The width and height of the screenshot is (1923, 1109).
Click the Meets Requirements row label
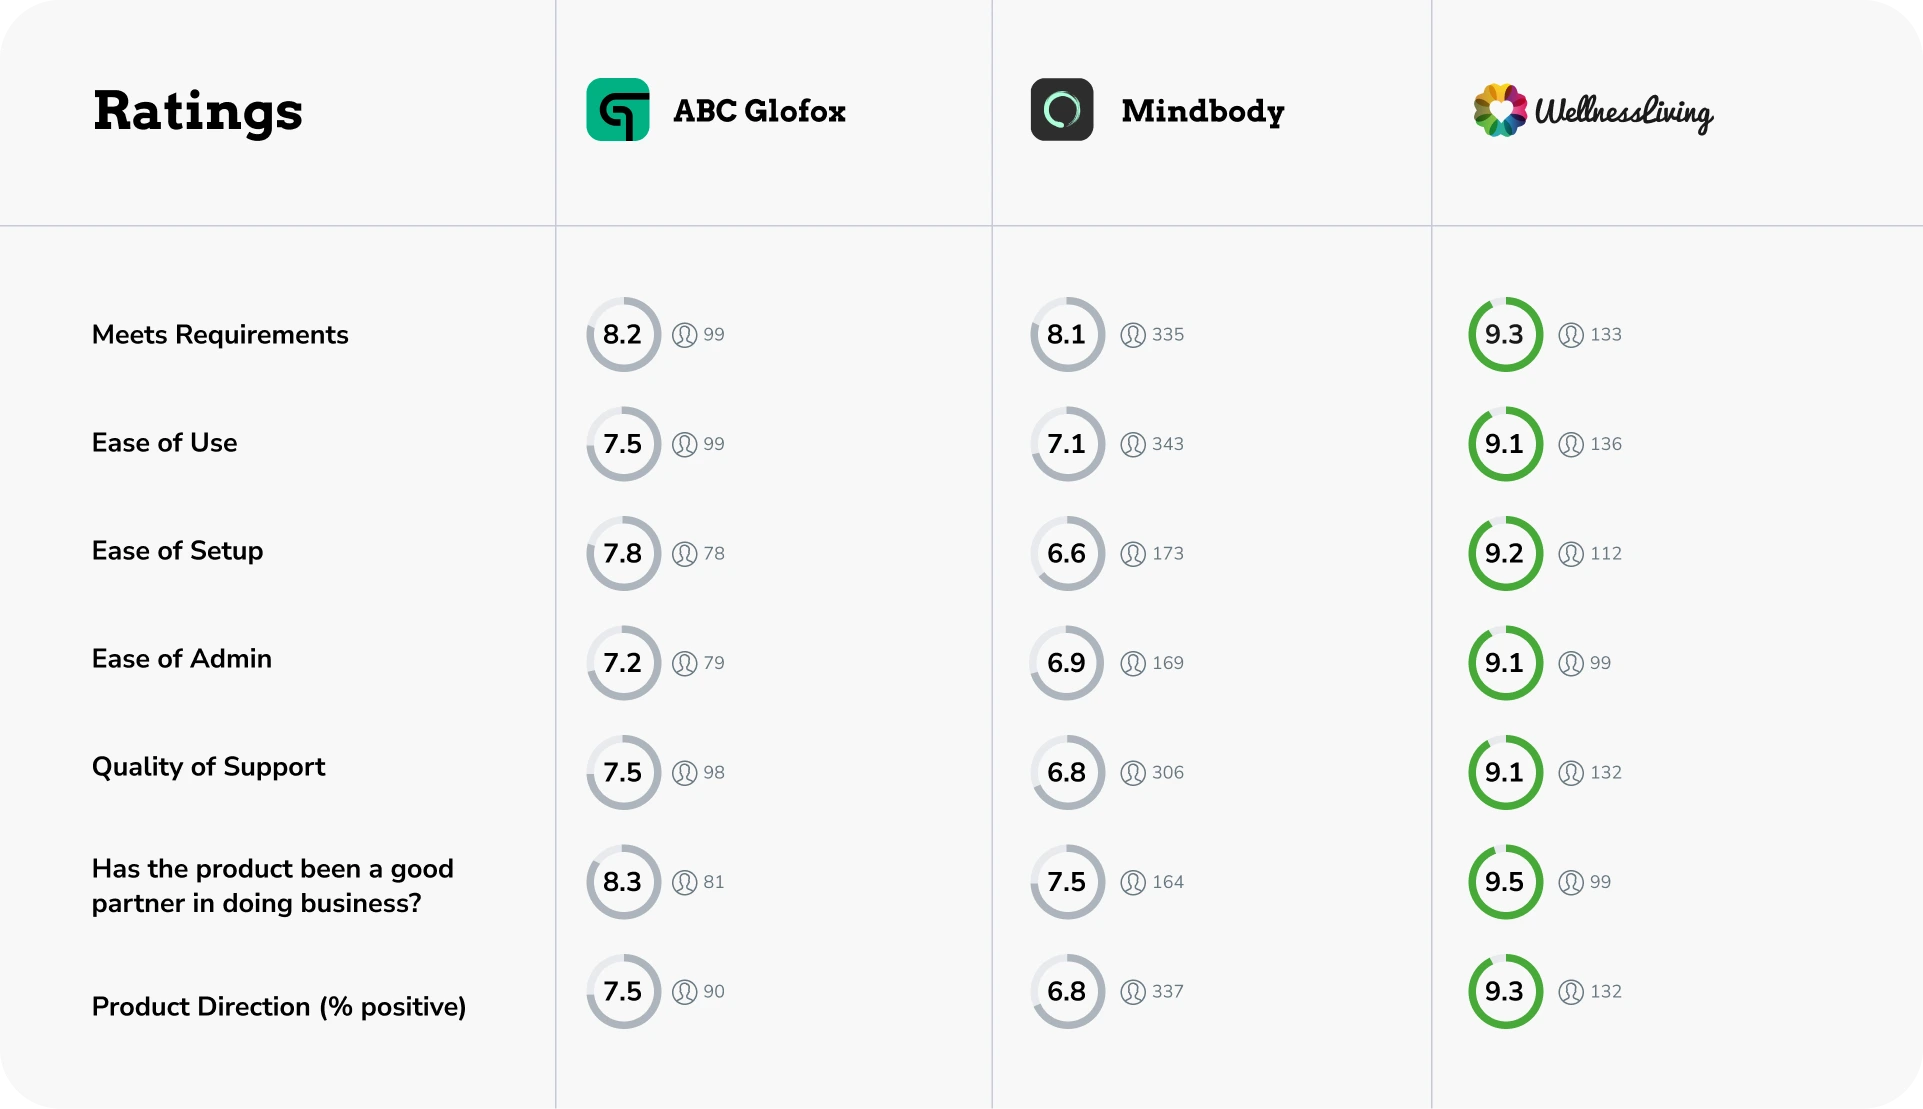point(220,335)
